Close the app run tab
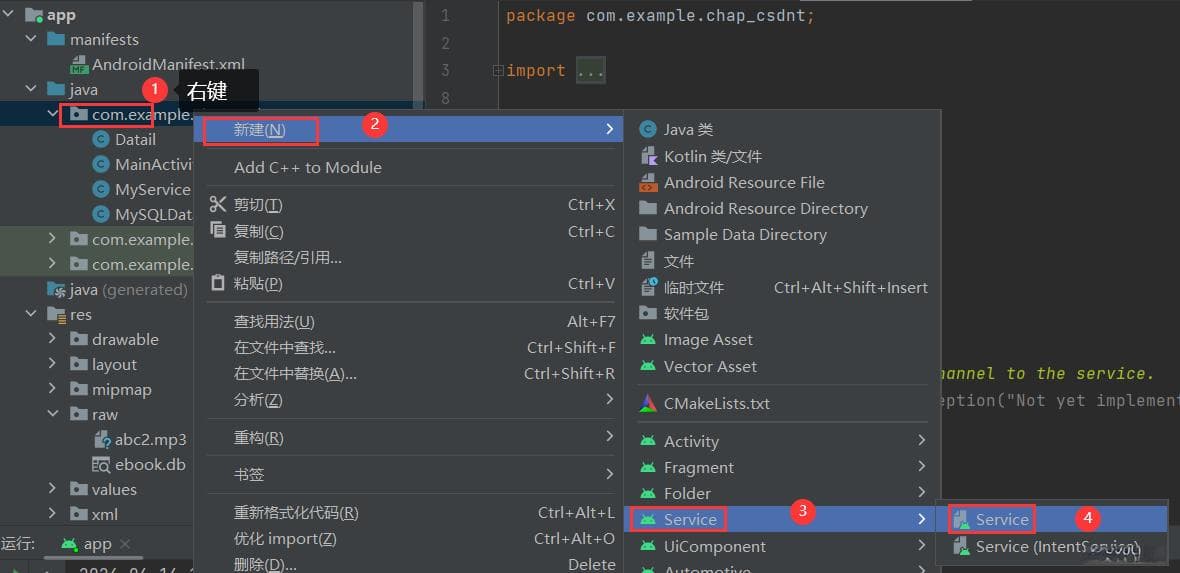This screenshot has height=573, width=1180. (125, 544)
